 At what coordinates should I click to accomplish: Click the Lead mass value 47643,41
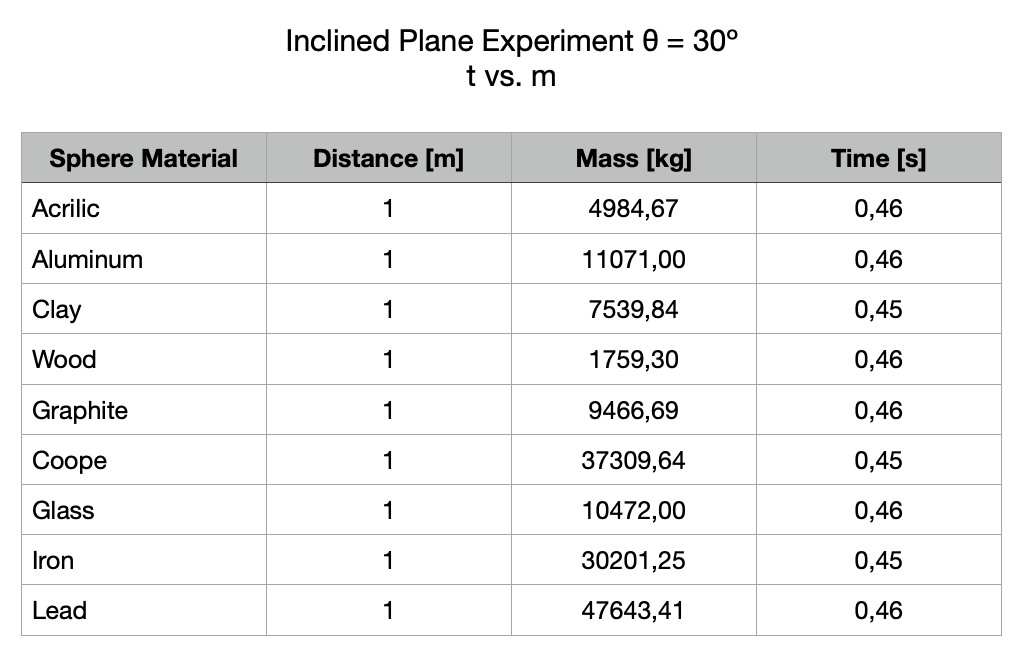tap(633, 611)
